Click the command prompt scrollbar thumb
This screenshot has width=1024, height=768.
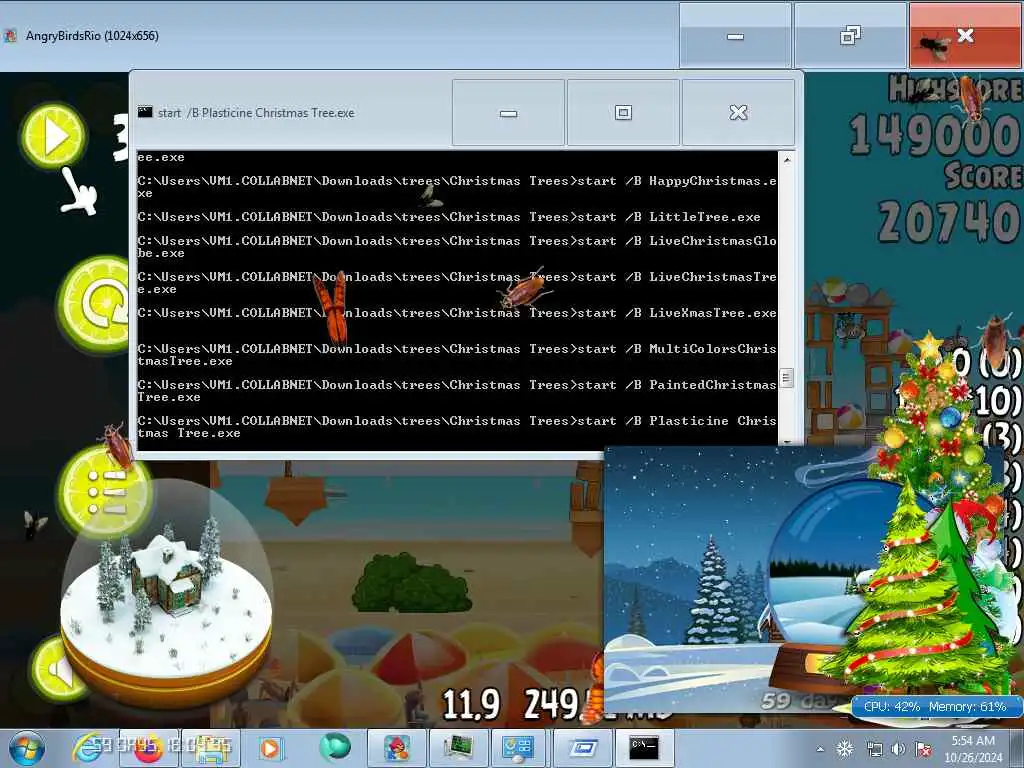coord(786,377)
